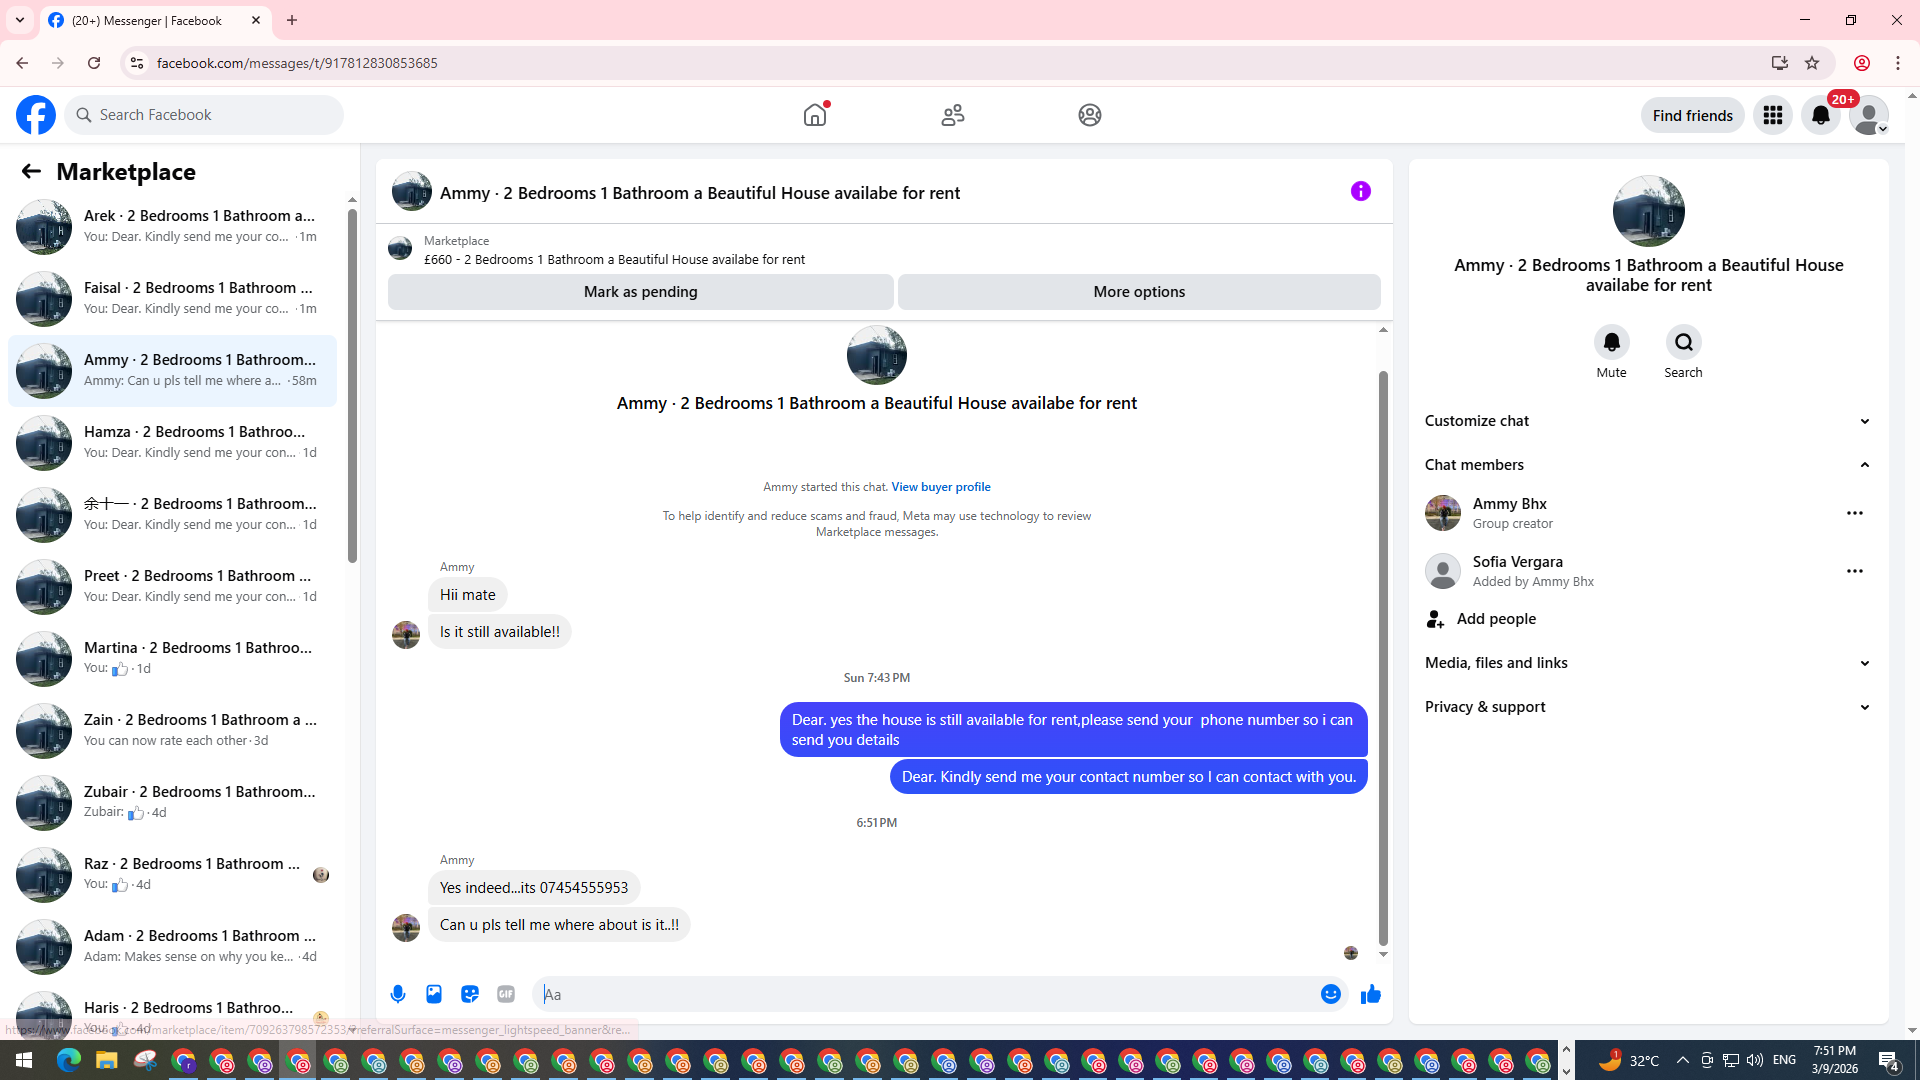Send a thumbs-up like
Viewport: 1920px width, 1080px height.
pyautogui.click(x=1370, y=994)
